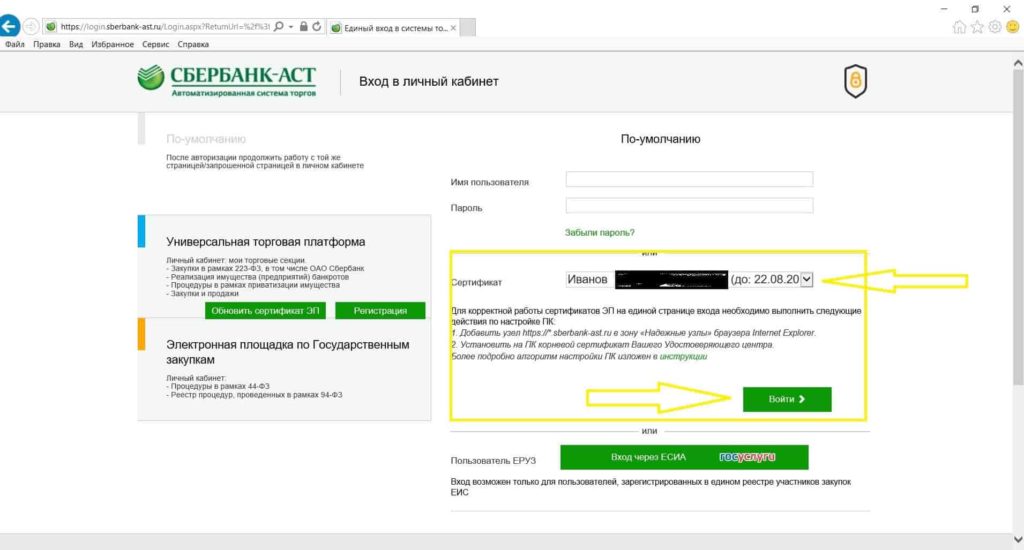
Task: Select the По-умолчанию section on left
Action: tap(206, 139)
